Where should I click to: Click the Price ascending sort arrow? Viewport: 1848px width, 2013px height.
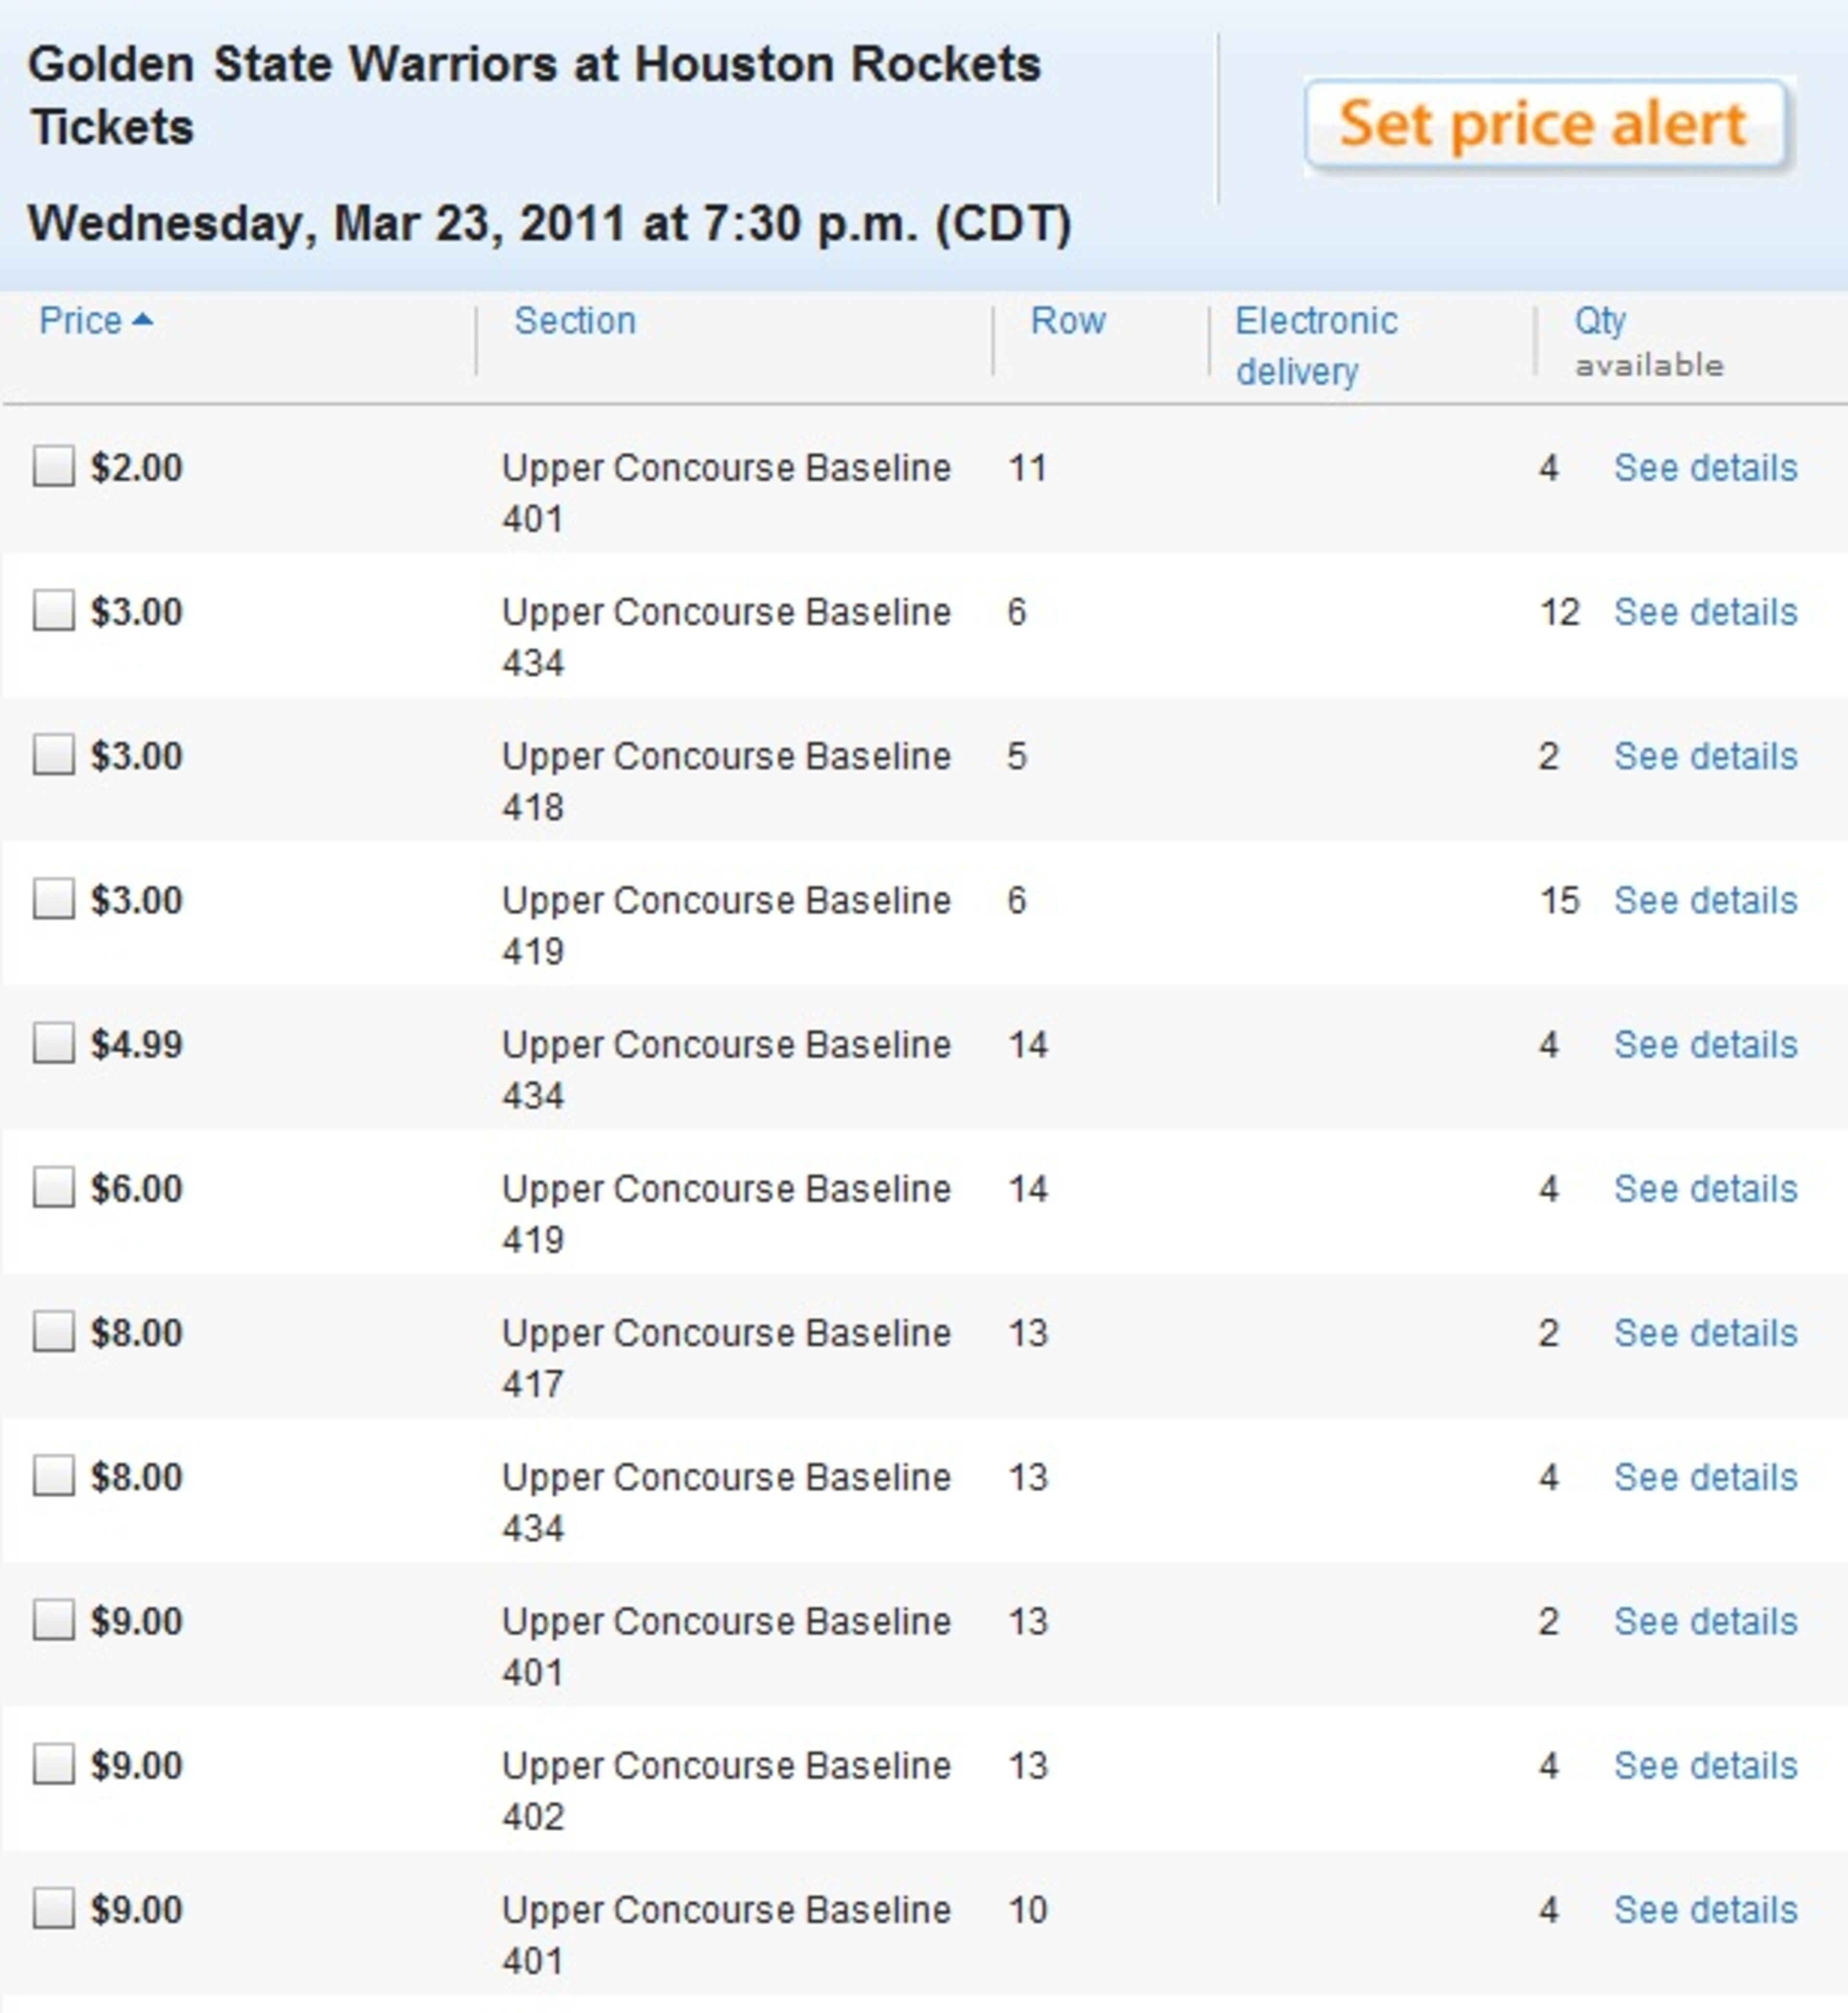[x=143, y=320]
